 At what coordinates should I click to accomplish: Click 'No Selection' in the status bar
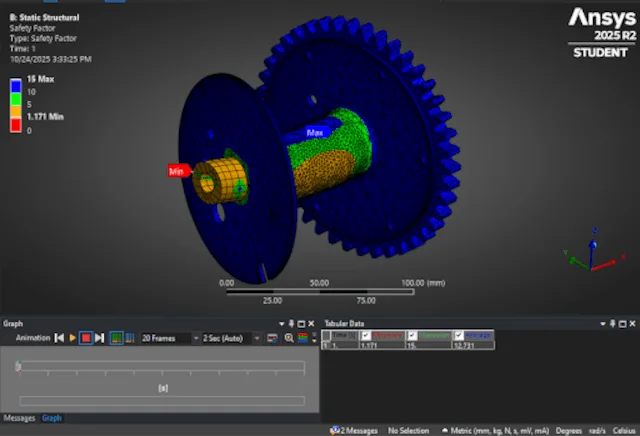[408, 431]
